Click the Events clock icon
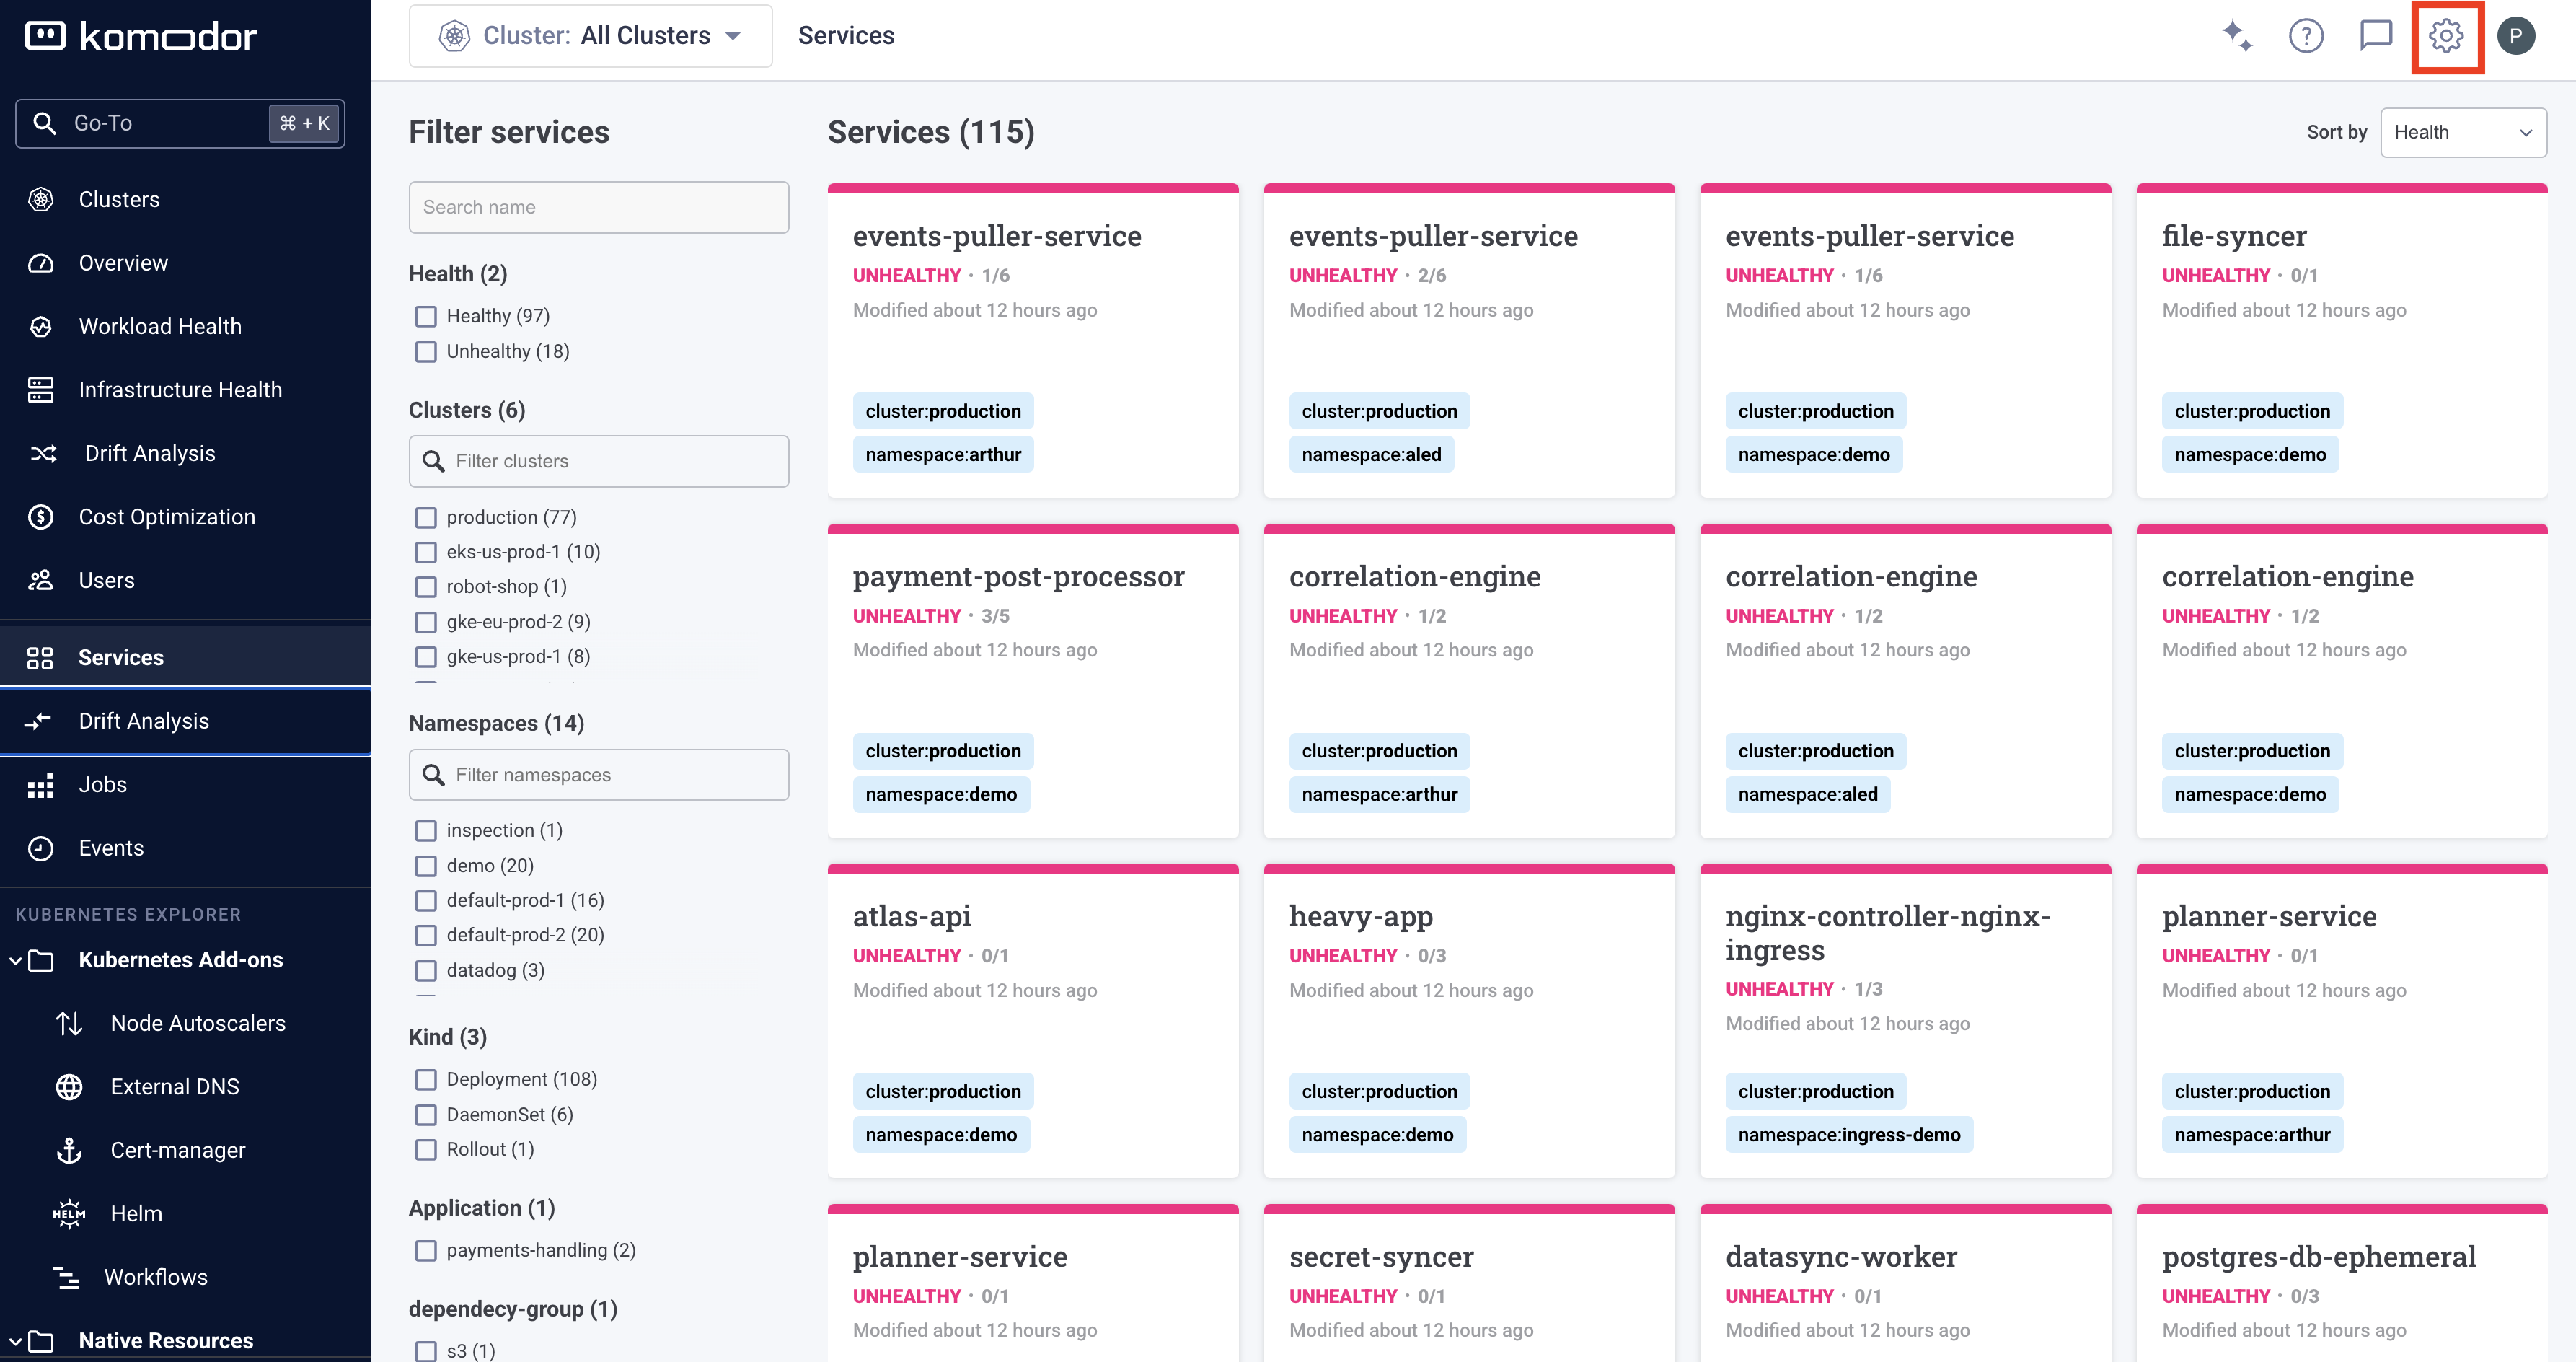Viewport: 2576px width, 1362px height. pos(41,848)
